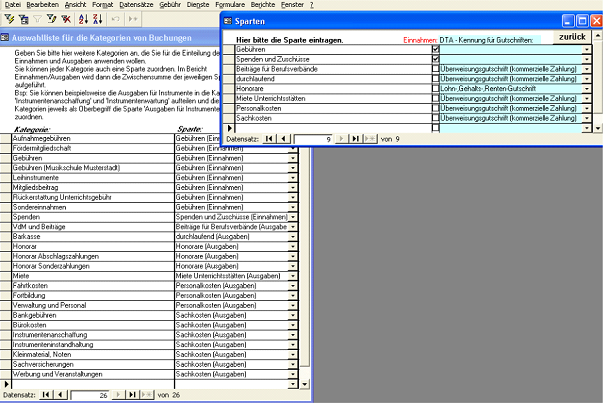Expand DTA-Kennung dropdown for Personalkosten
The height and width of the screenshot is (404, 604).
pos(587,109)
